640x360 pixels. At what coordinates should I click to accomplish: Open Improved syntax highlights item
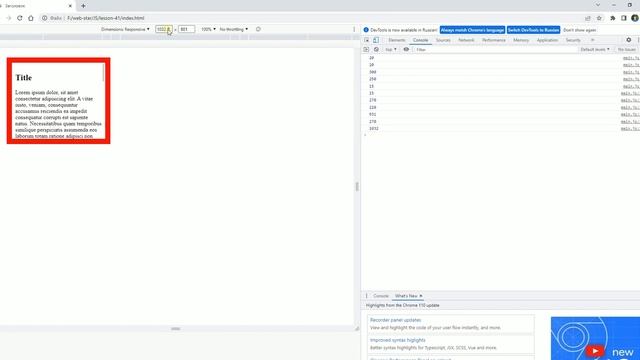[x=398, y=340]
